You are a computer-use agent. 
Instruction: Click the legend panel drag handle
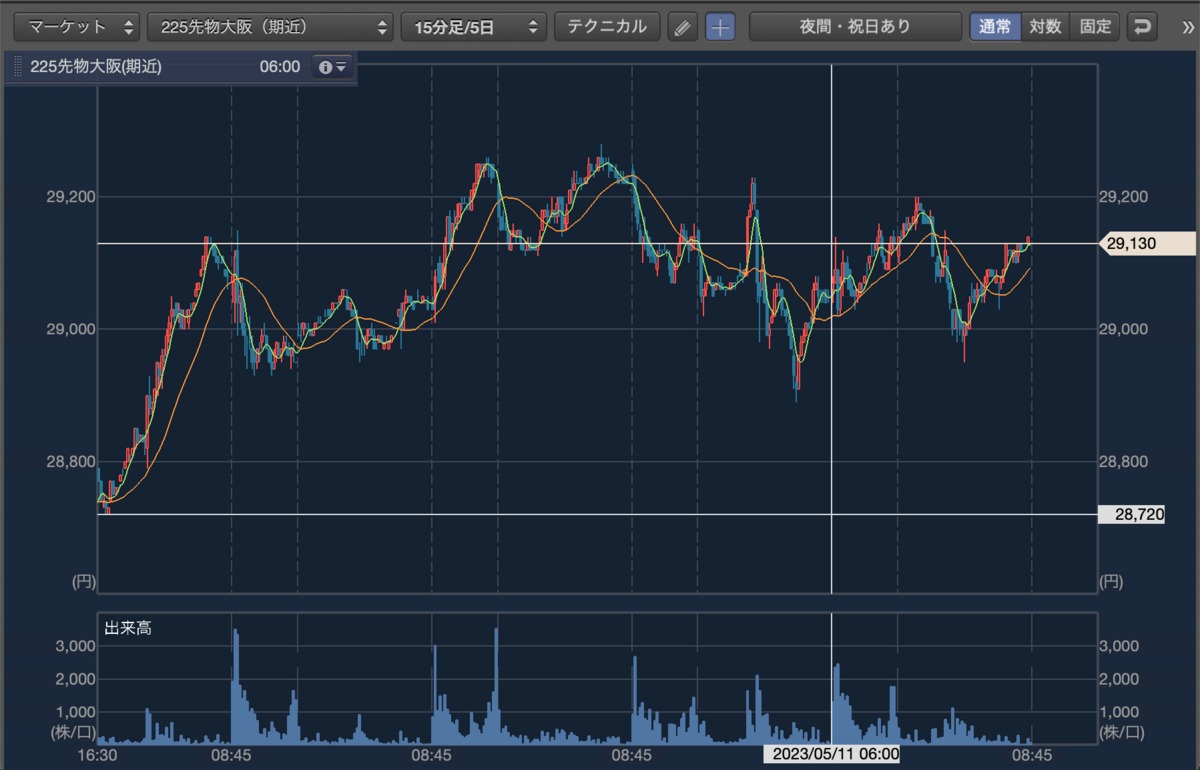[17, 67]
